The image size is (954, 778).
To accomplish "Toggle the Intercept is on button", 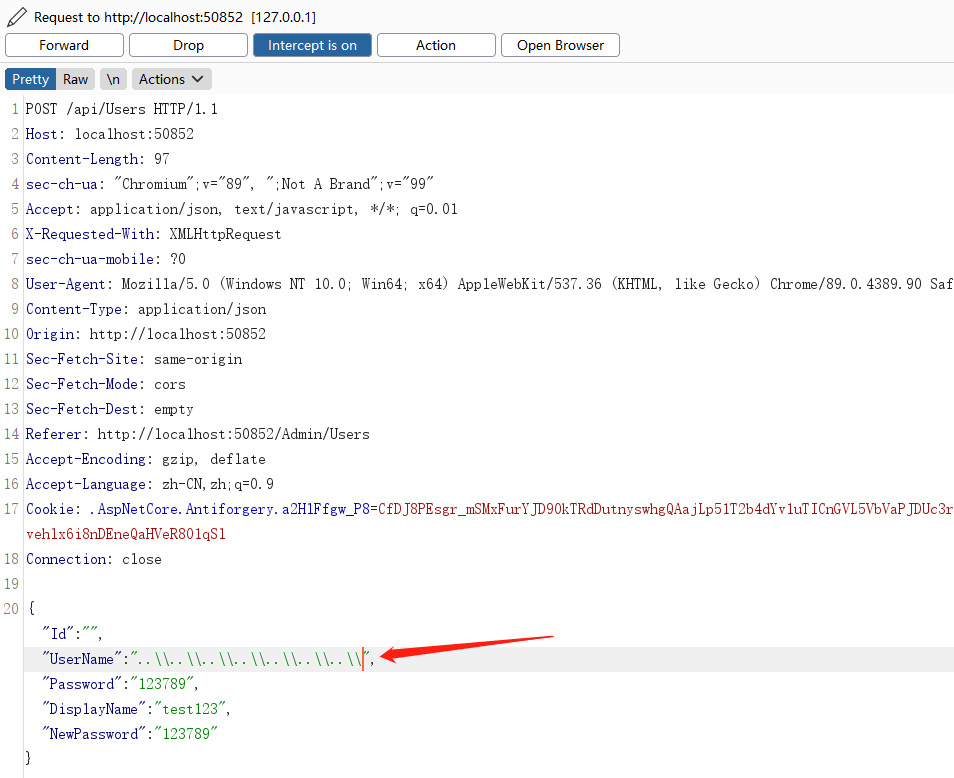I will coord(312,45).
